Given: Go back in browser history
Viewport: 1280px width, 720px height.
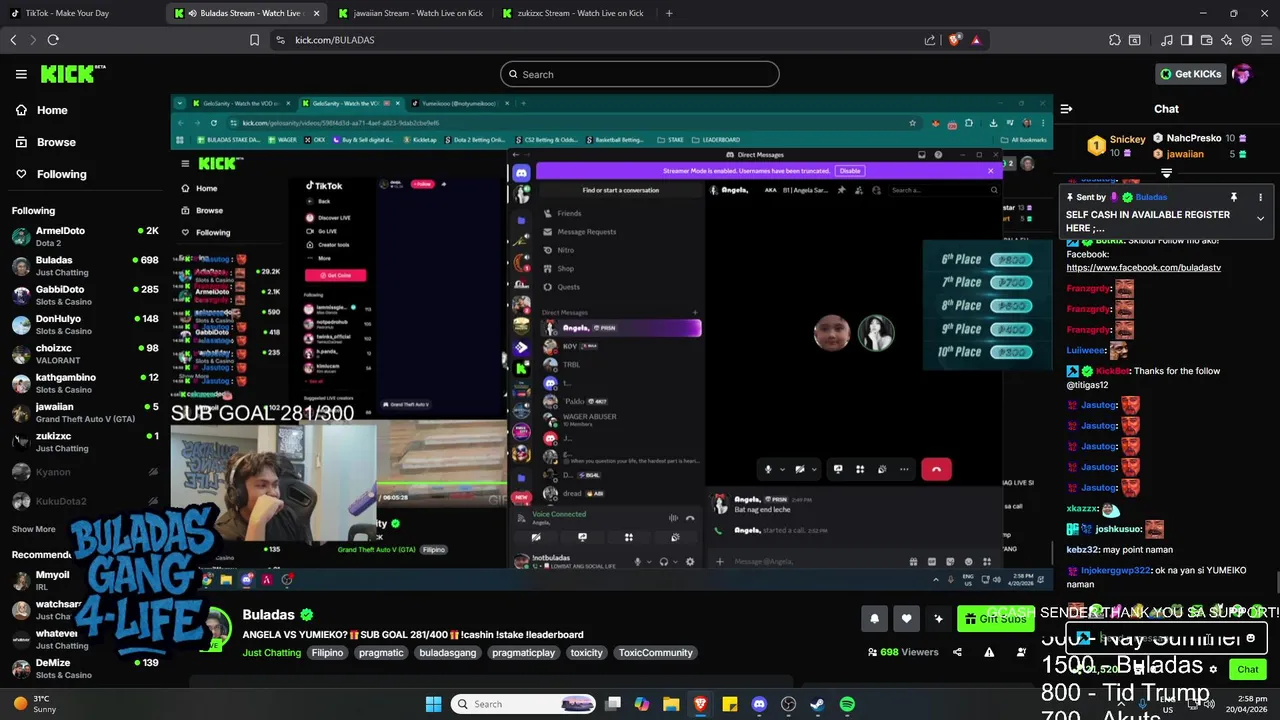Looking at the screenshot, I should tap(13, 40).
